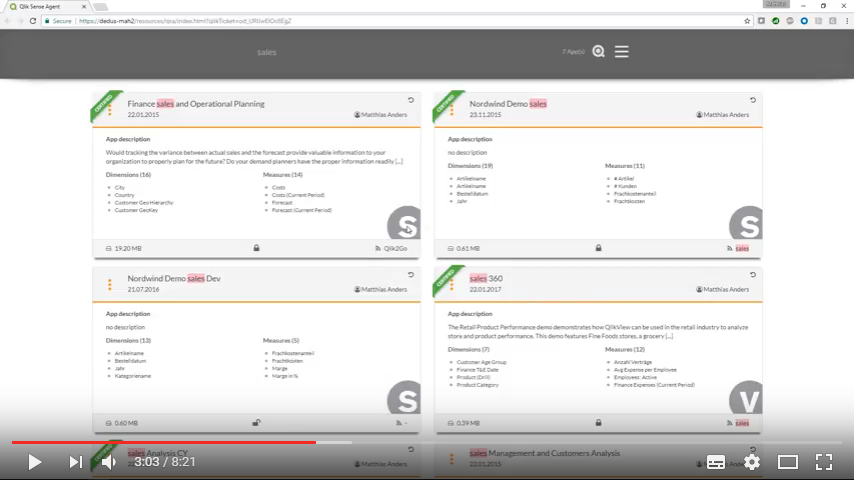Click the S logo on Finance sales card
This screenshot has height=480, width=854.
pyautogui.click(x=404, y=223)
